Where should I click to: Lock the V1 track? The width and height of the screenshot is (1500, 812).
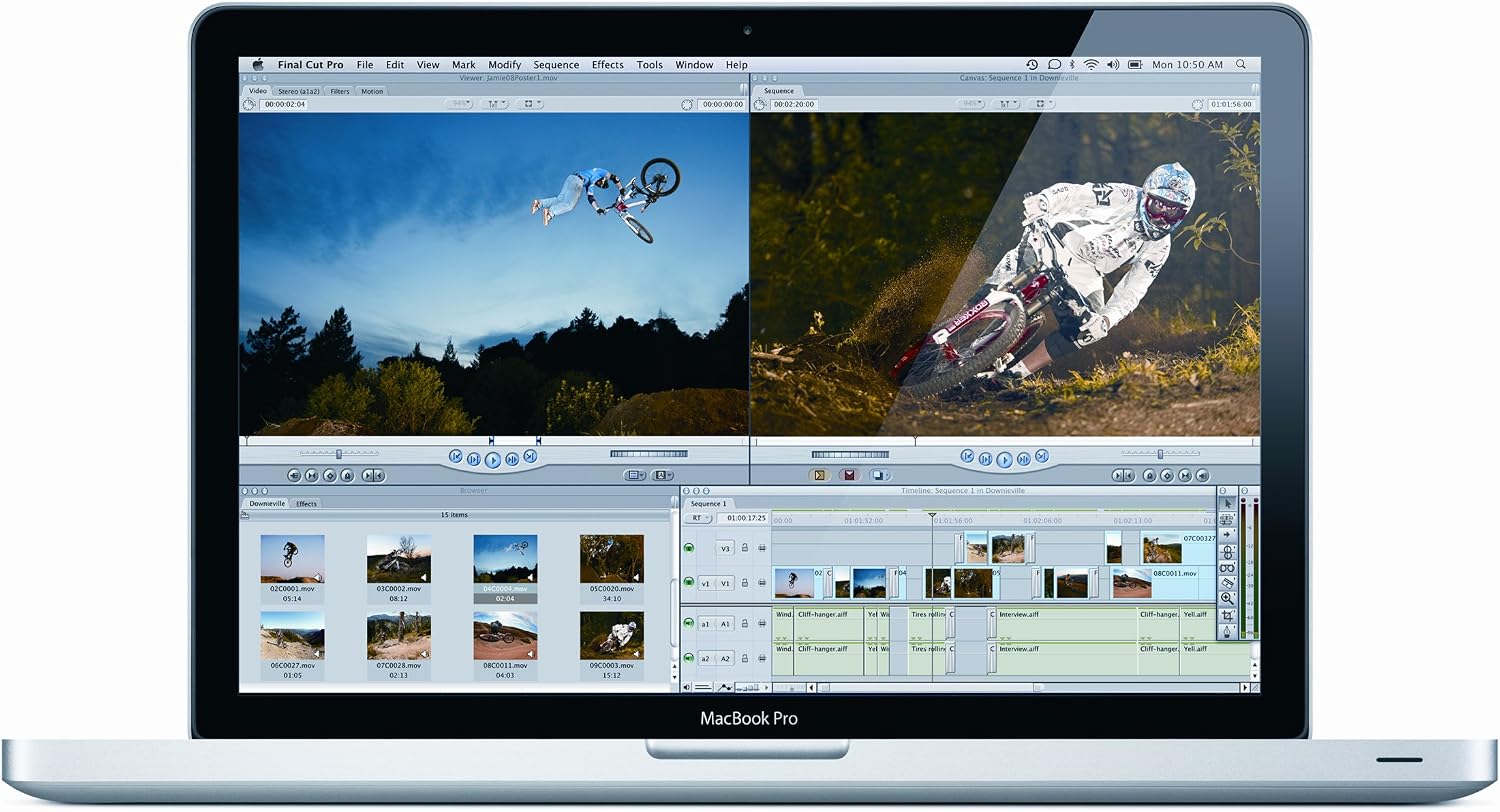click(745, 582)
